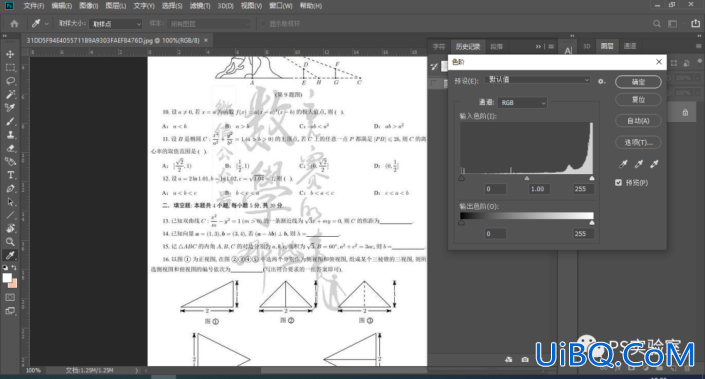
Task: Select the Rectangular Marquee tool
Action: click(x=10, y=67)
